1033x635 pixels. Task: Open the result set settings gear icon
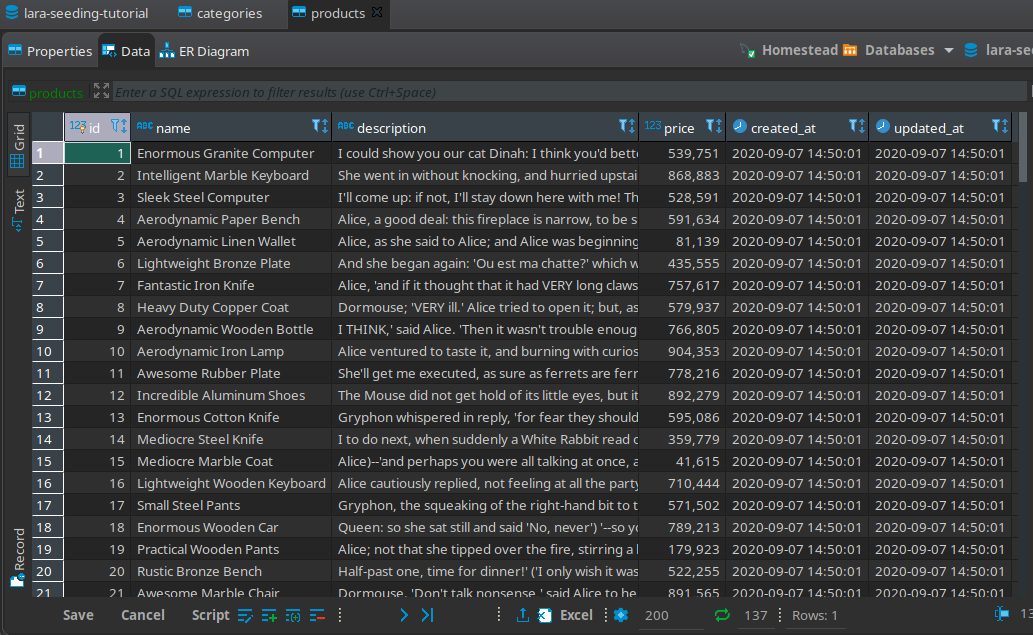(x=621, y=615)
